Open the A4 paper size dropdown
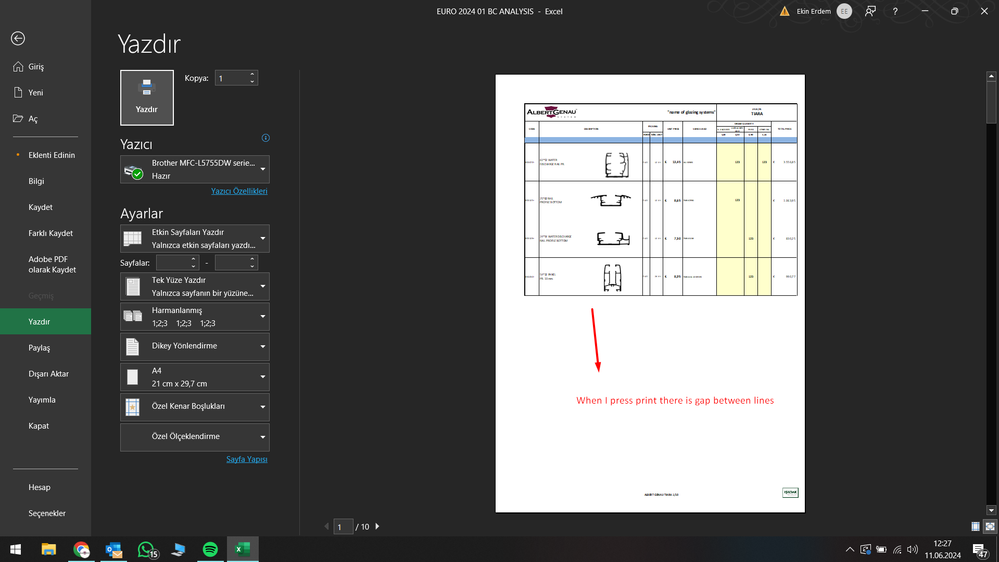 194,377
